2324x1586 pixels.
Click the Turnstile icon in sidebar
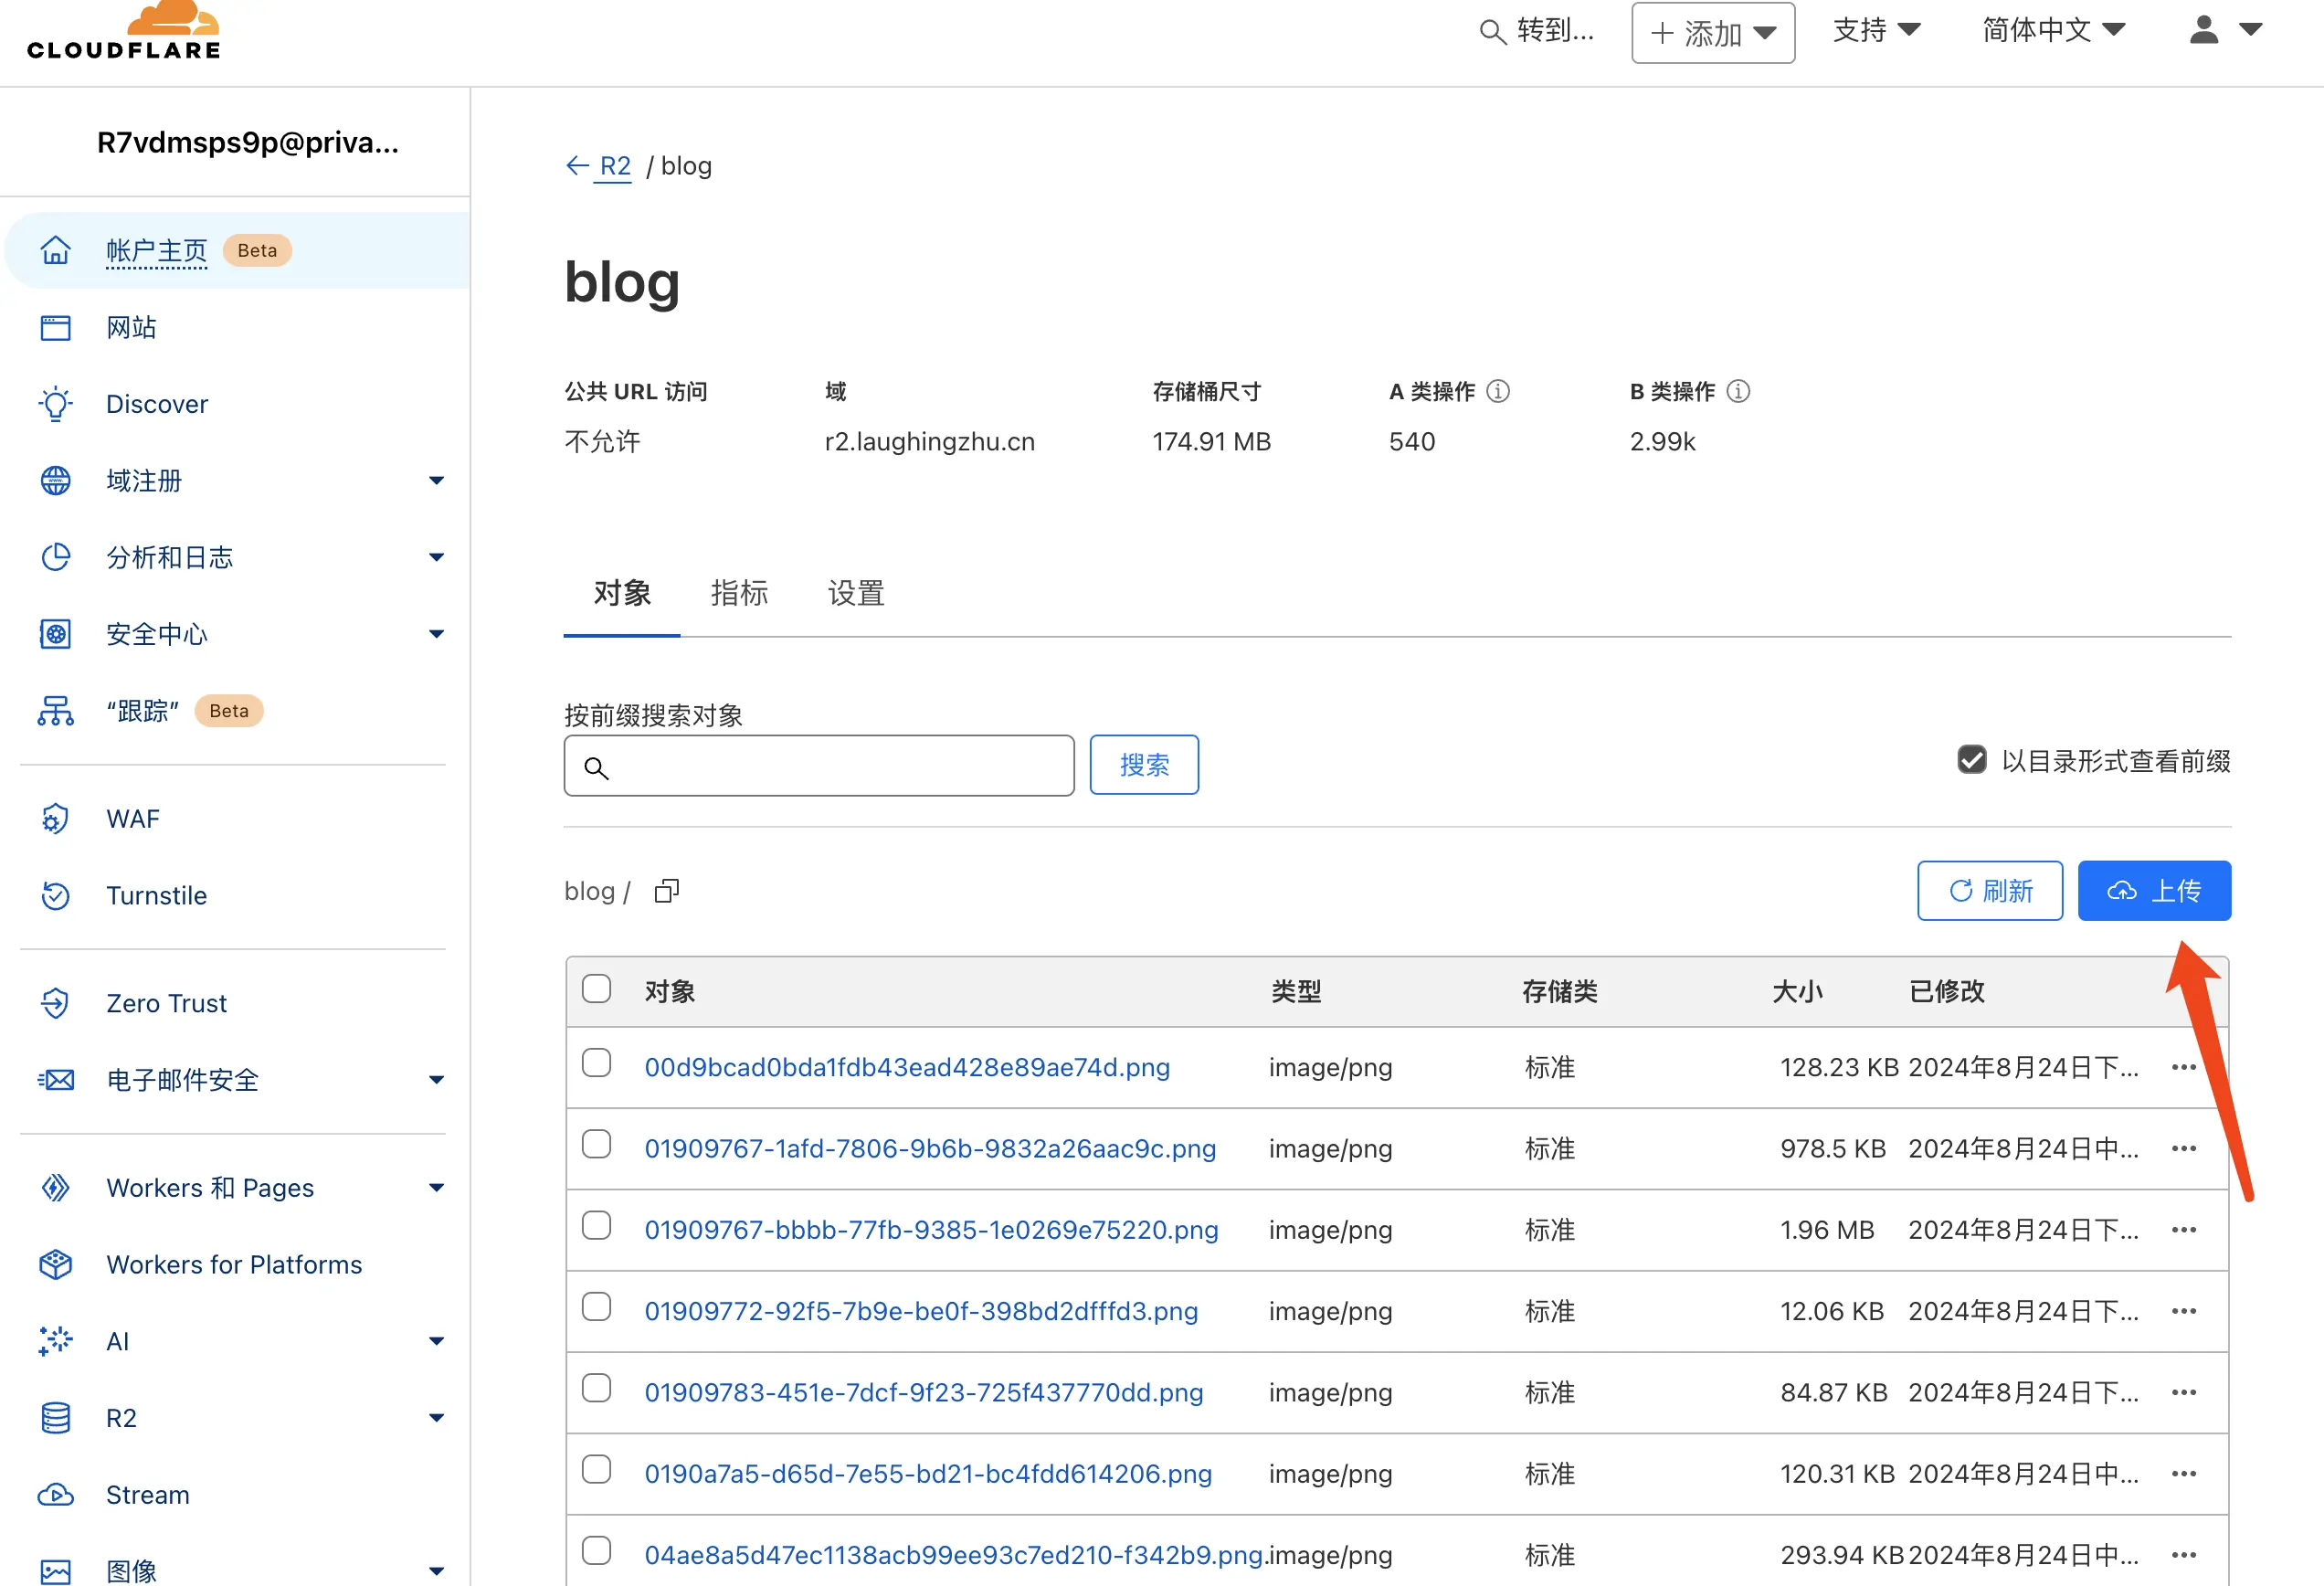click(55, 895)
